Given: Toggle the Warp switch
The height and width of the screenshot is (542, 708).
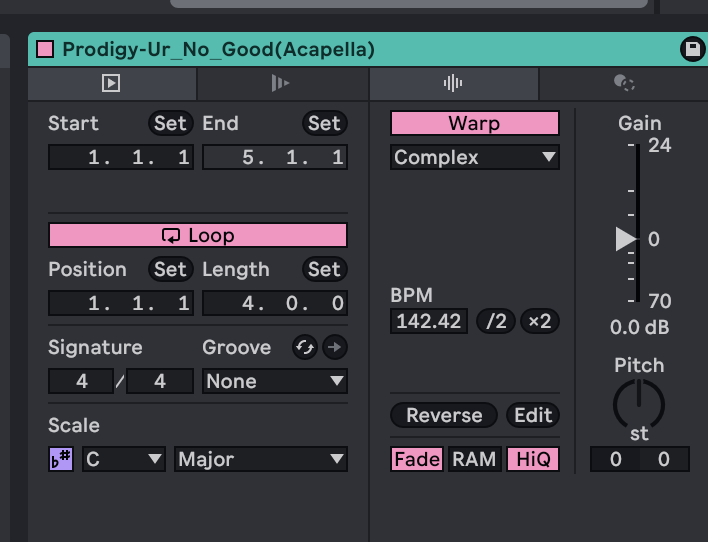Looking at the screenshot, I should [475, 123].
